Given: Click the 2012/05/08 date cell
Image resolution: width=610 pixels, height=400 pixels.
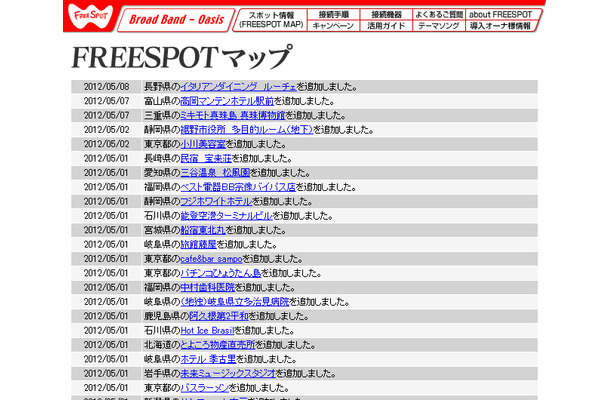Looking at the screenshot, I should click(106, 86).
